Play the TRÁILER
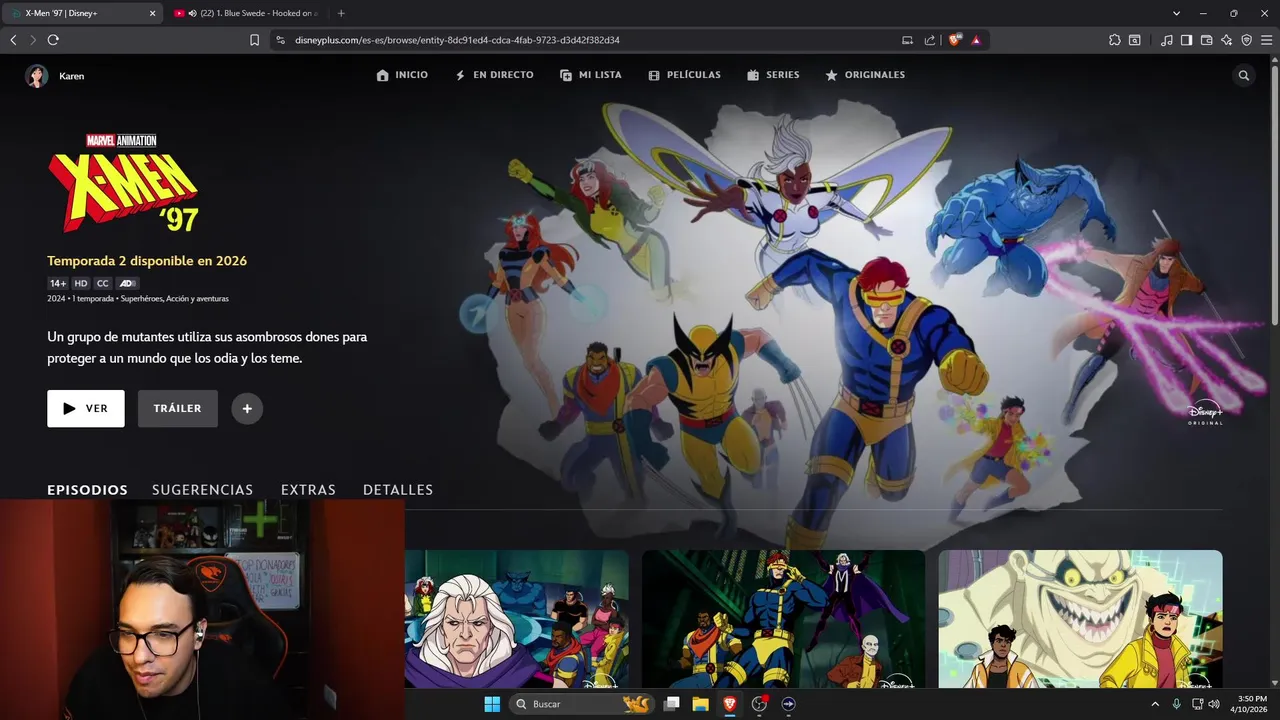 (x=178, y=408)
